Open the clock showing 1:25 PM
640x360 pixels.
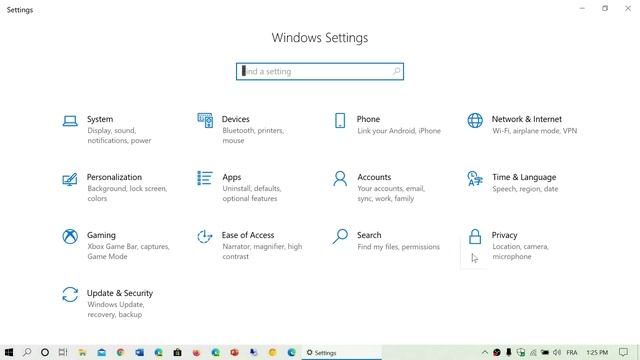coord(597,352)
